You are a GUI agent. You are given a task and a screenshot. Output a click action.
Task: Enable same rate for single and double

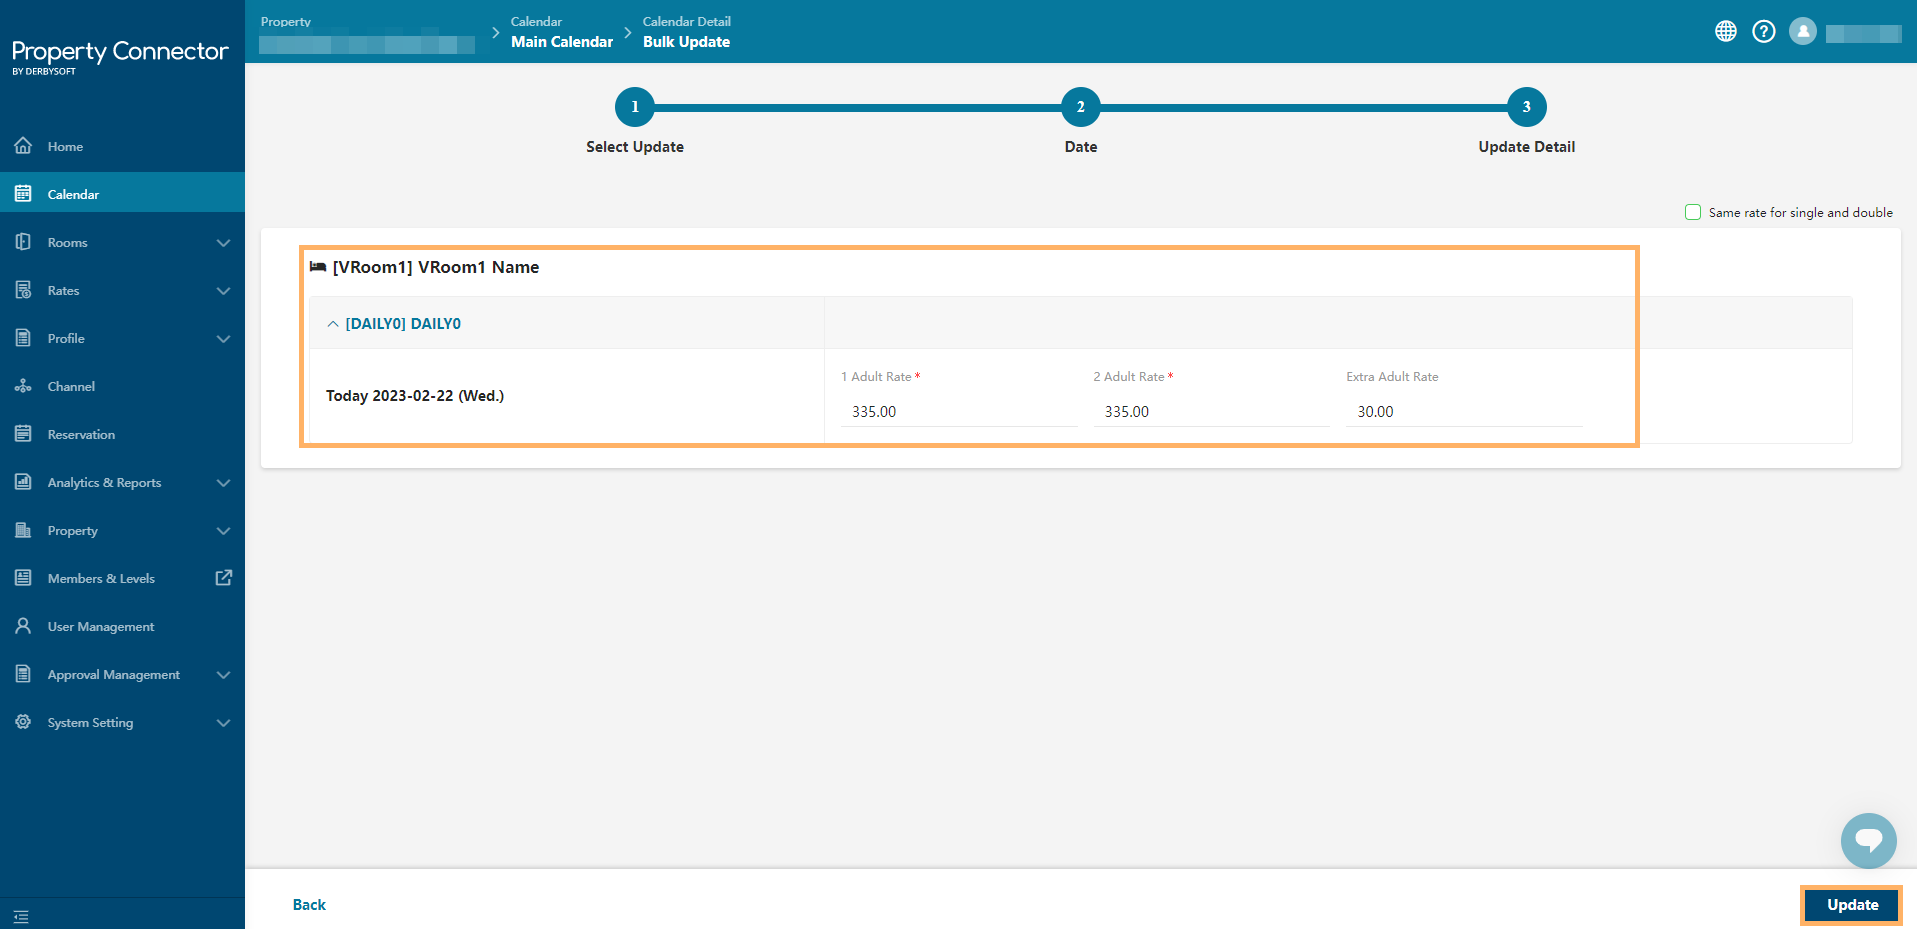1693,212
